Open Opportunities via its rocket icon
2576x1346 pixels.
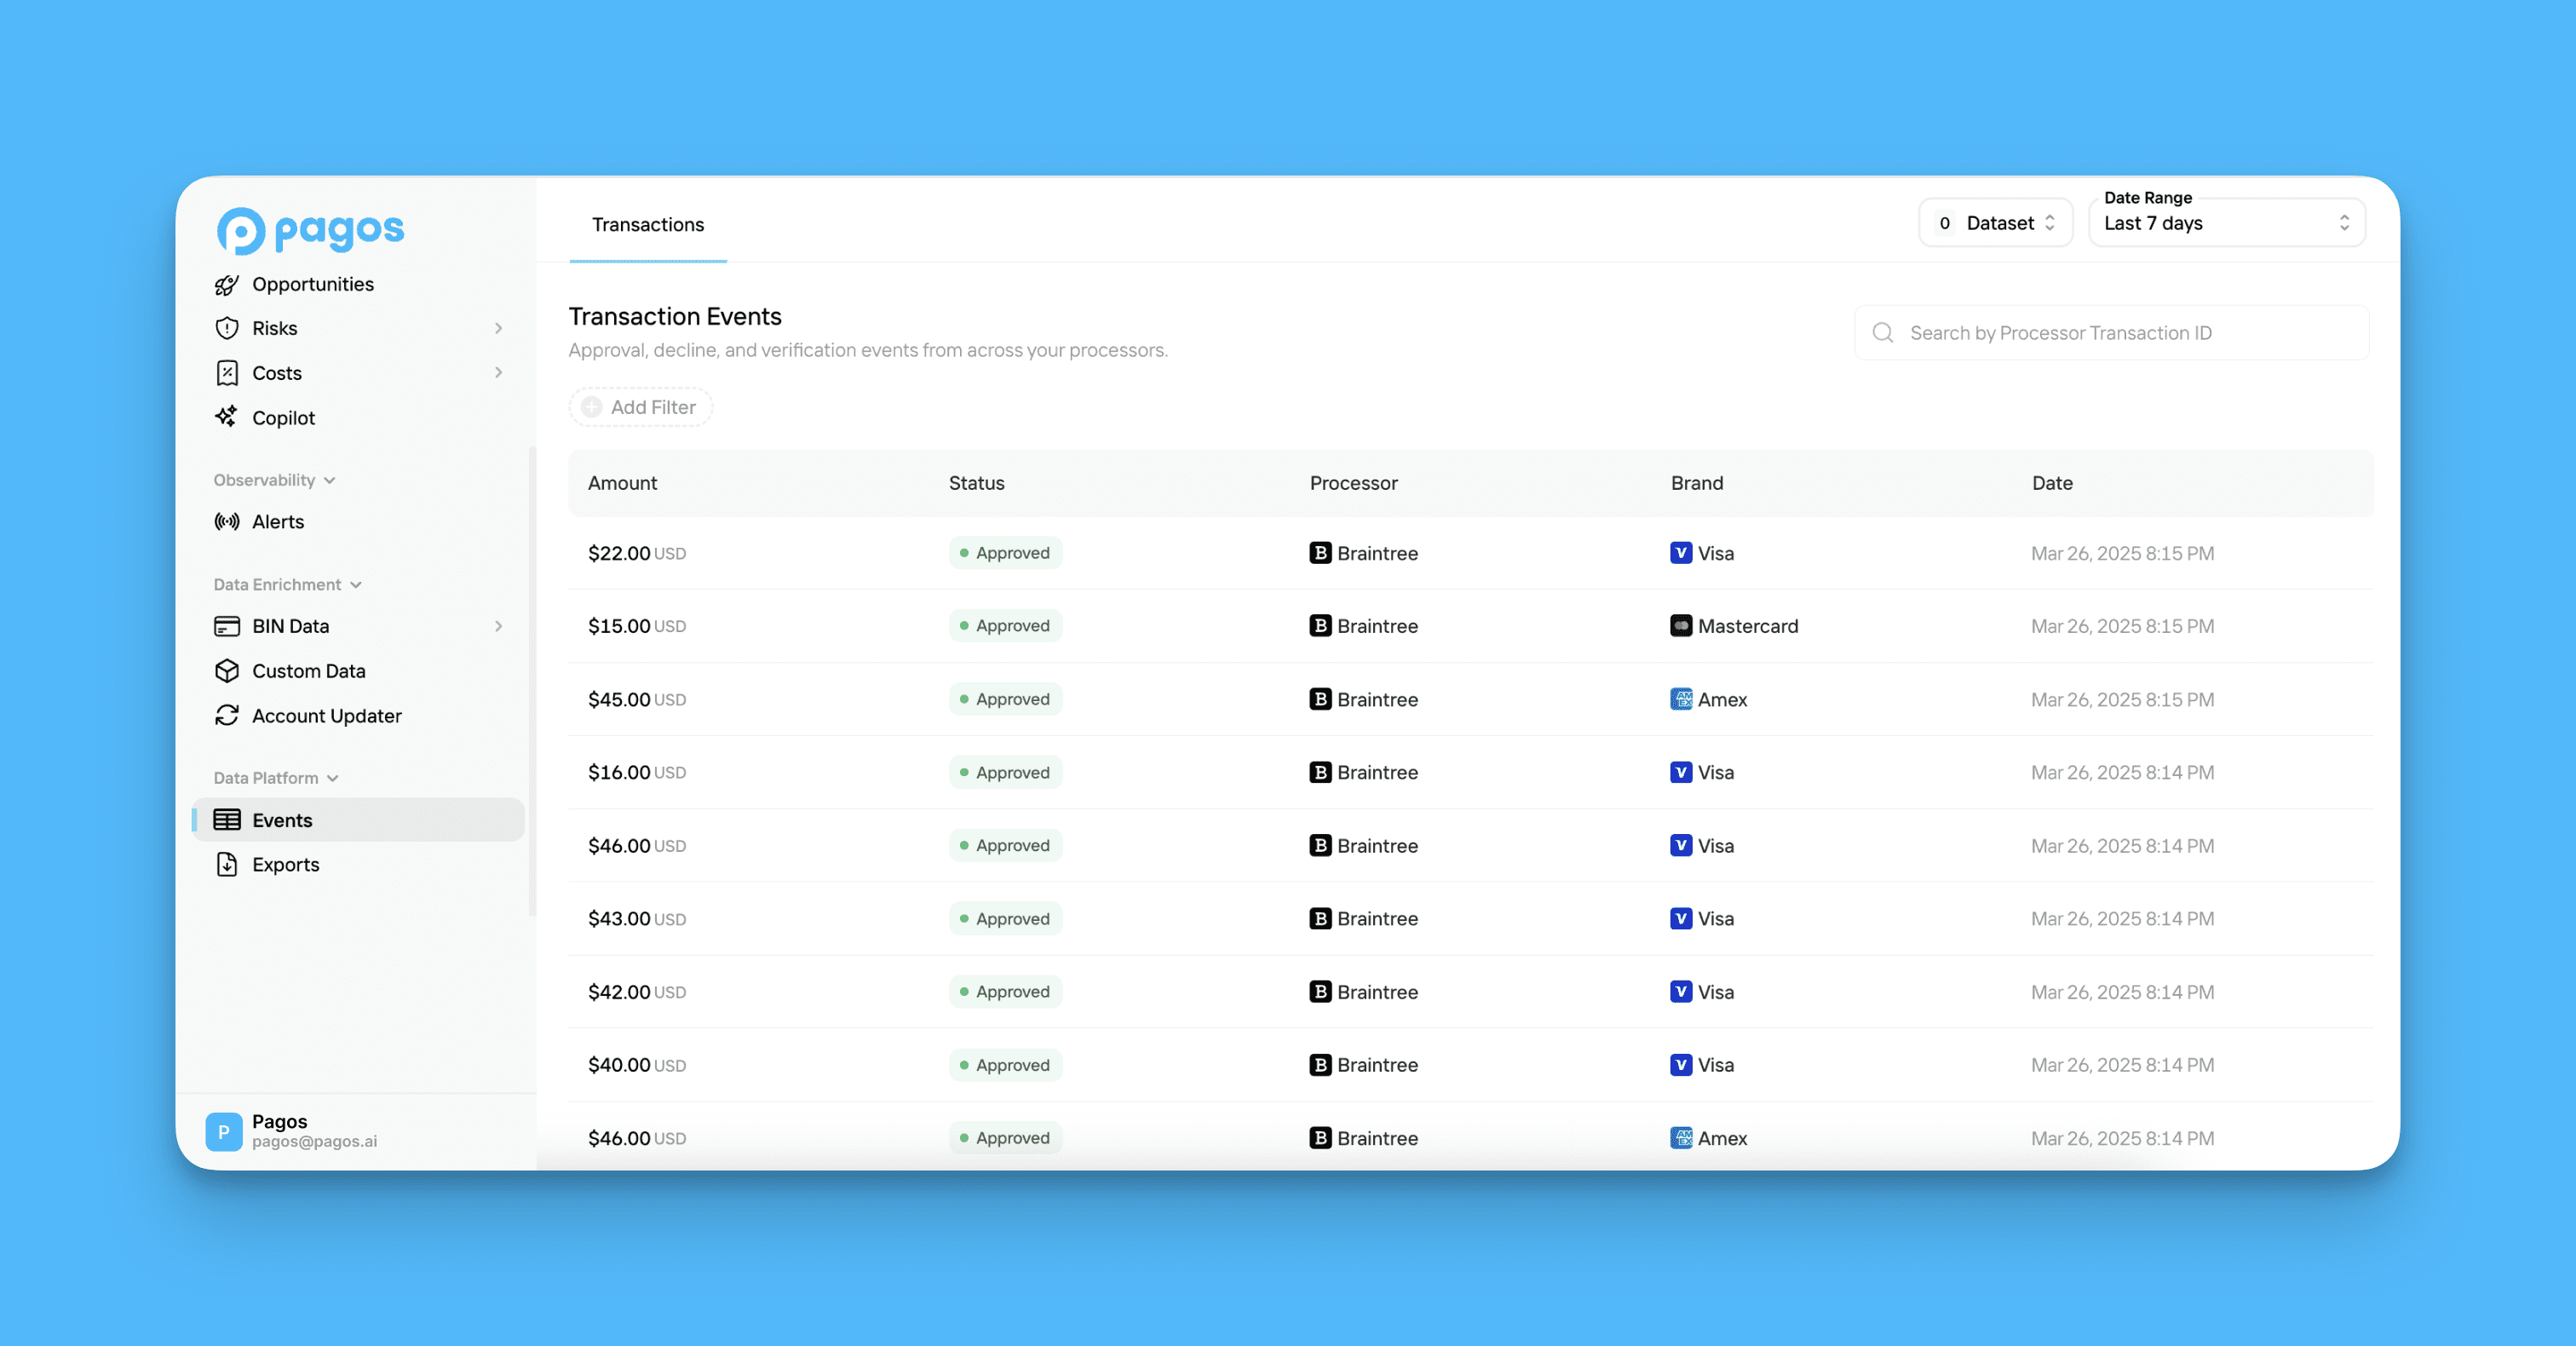coord(227,284)
